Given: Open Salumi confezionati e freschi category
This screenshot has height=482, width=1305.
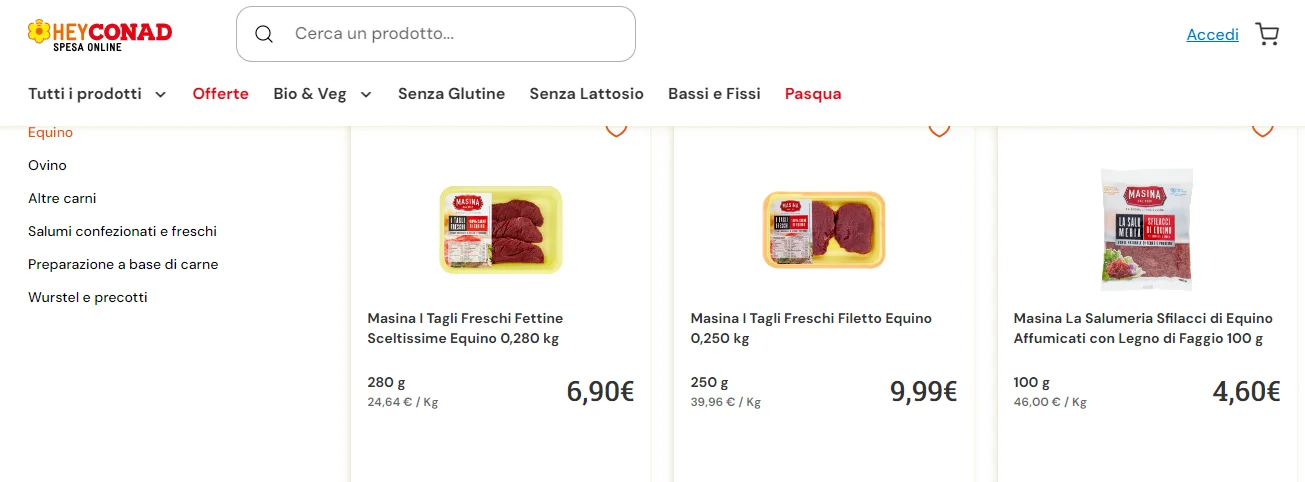Looking at the screenshot, I should (122, 231).
